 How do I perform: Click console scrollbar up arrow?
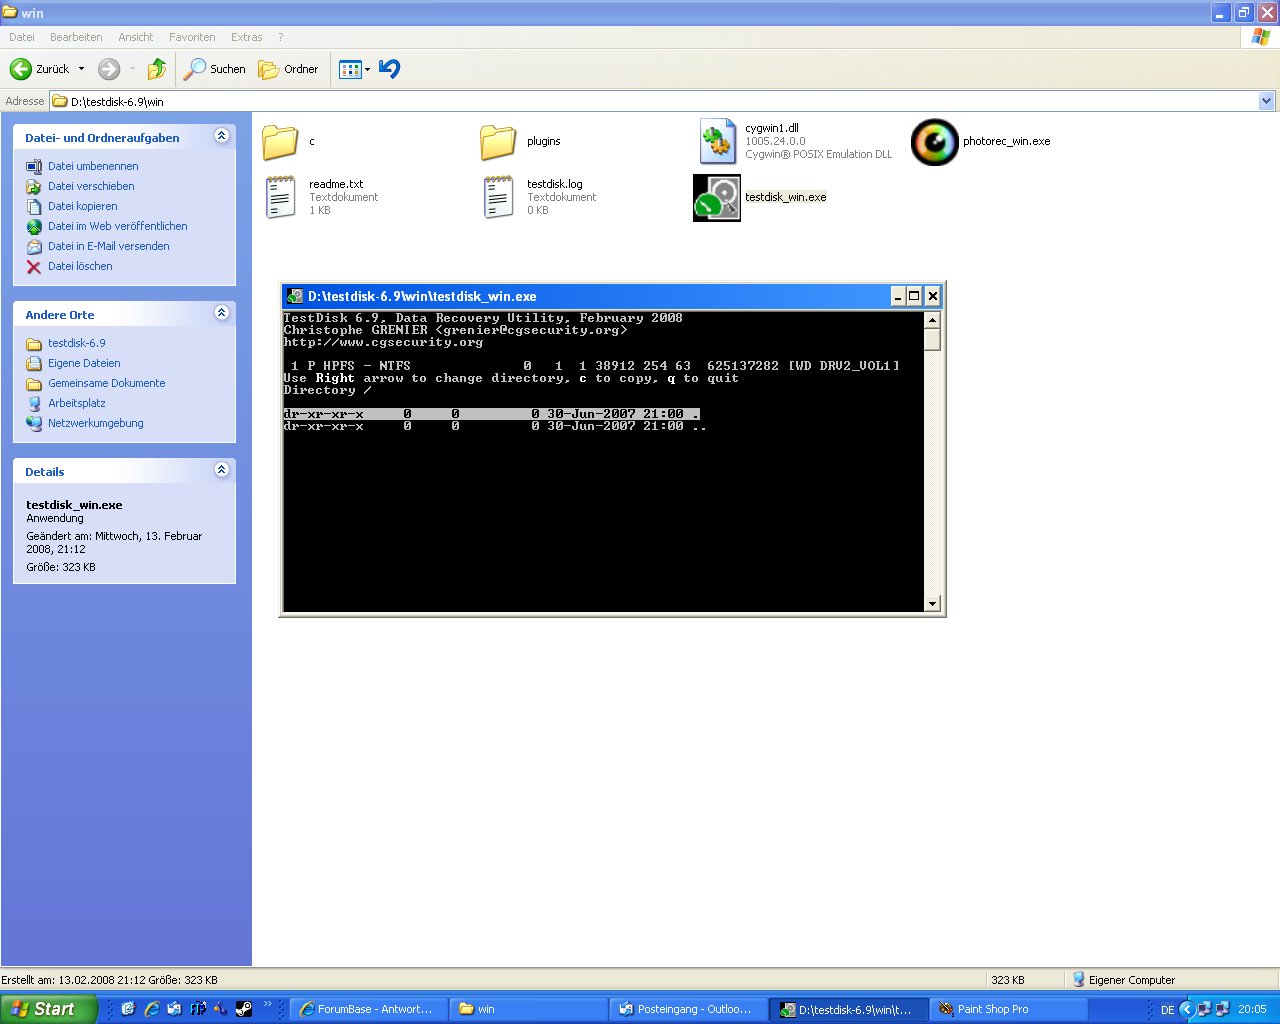[932, 320]
